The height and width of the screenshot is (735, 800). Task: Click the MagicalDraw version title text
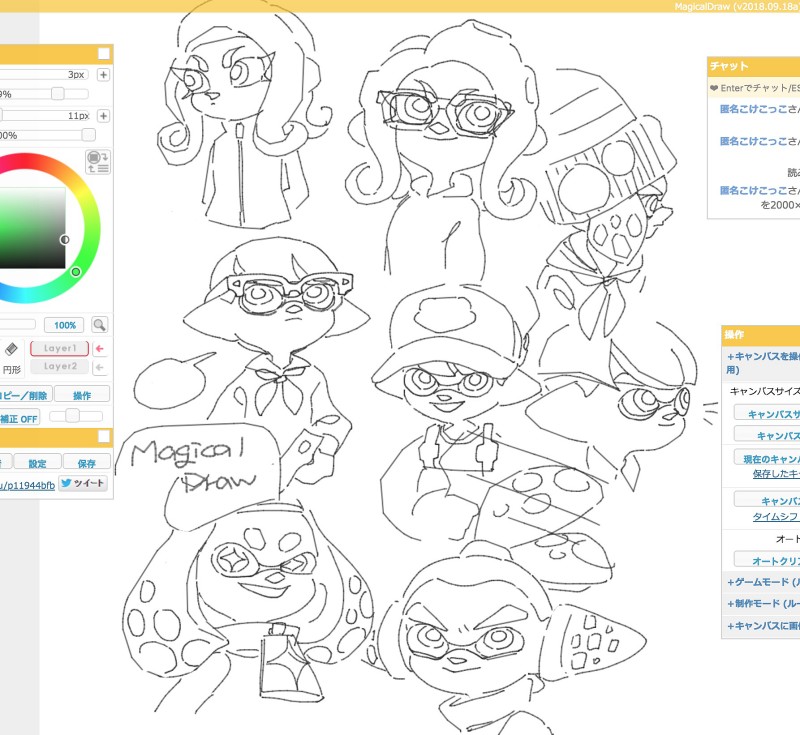(x=737, y=7)
